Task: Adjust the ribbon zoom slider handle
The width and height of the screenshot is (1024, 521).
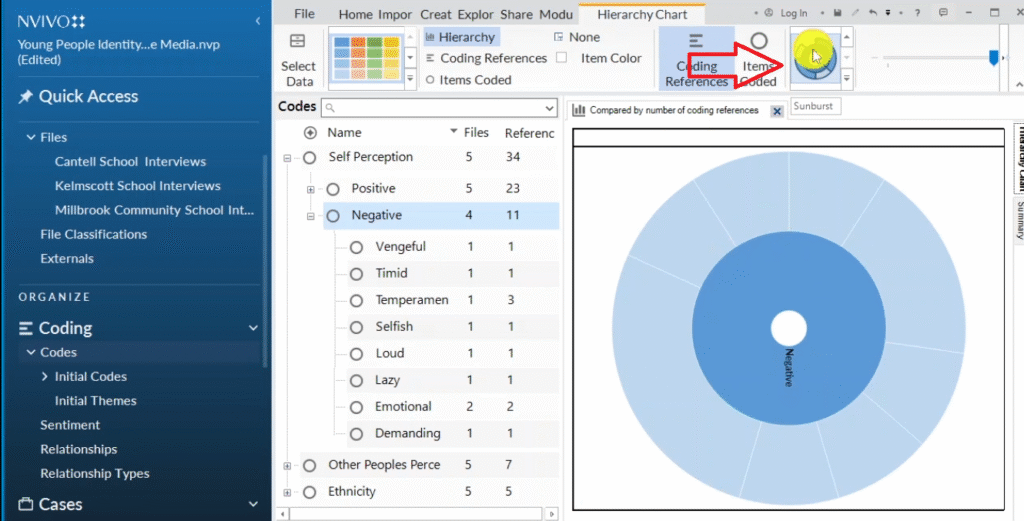Action: [x=993, y=59]
